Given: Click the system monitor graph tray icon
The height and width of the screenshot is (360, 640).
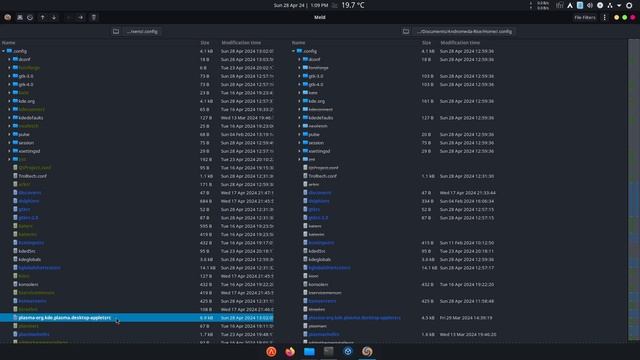Looking at the screenshot, I should click(x=560, y=5).
